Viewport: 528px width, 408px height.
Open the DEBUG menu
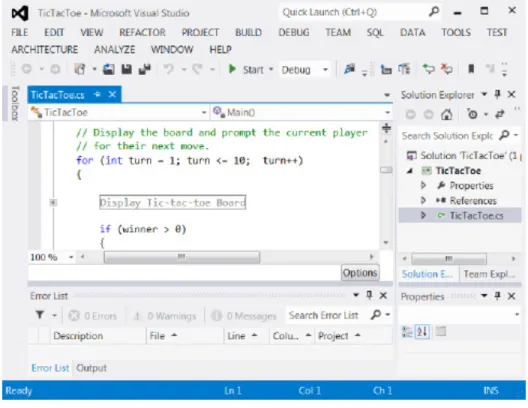(294, 32)
